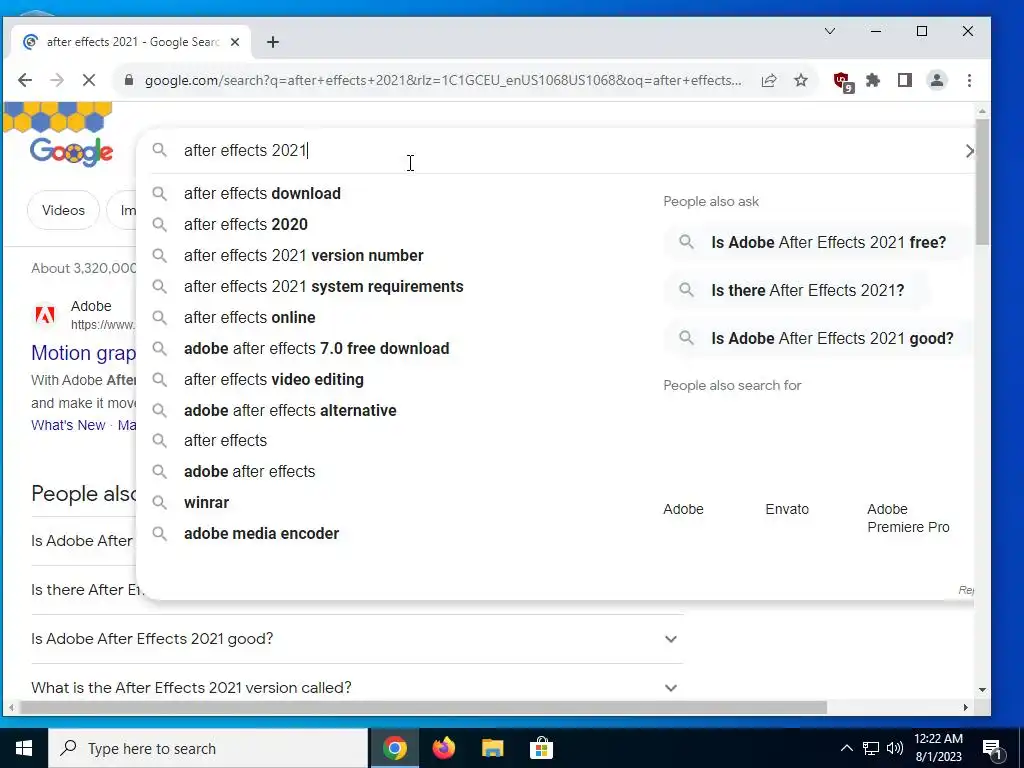Open the volume tray icon

click(895, 748)
